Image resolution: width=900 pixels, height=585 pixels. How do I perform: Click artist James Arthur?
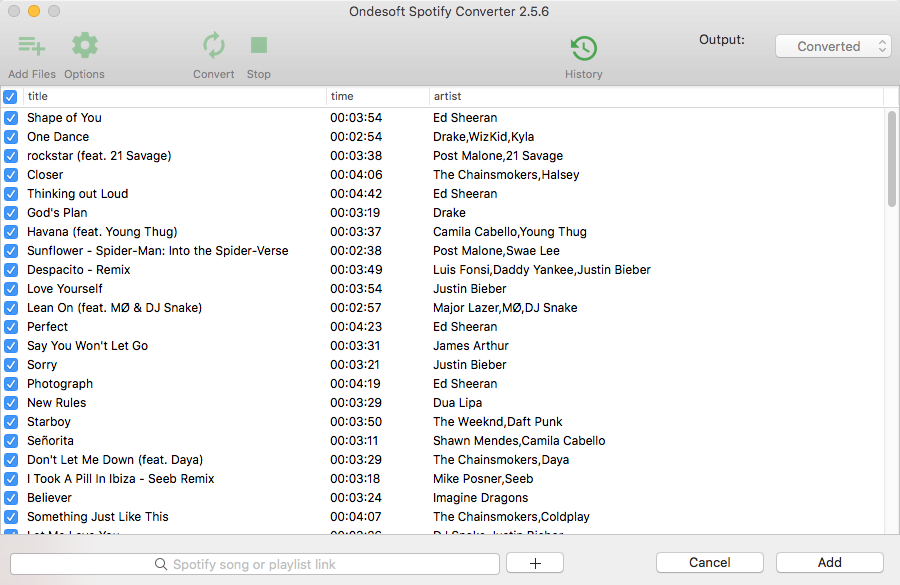471,346
